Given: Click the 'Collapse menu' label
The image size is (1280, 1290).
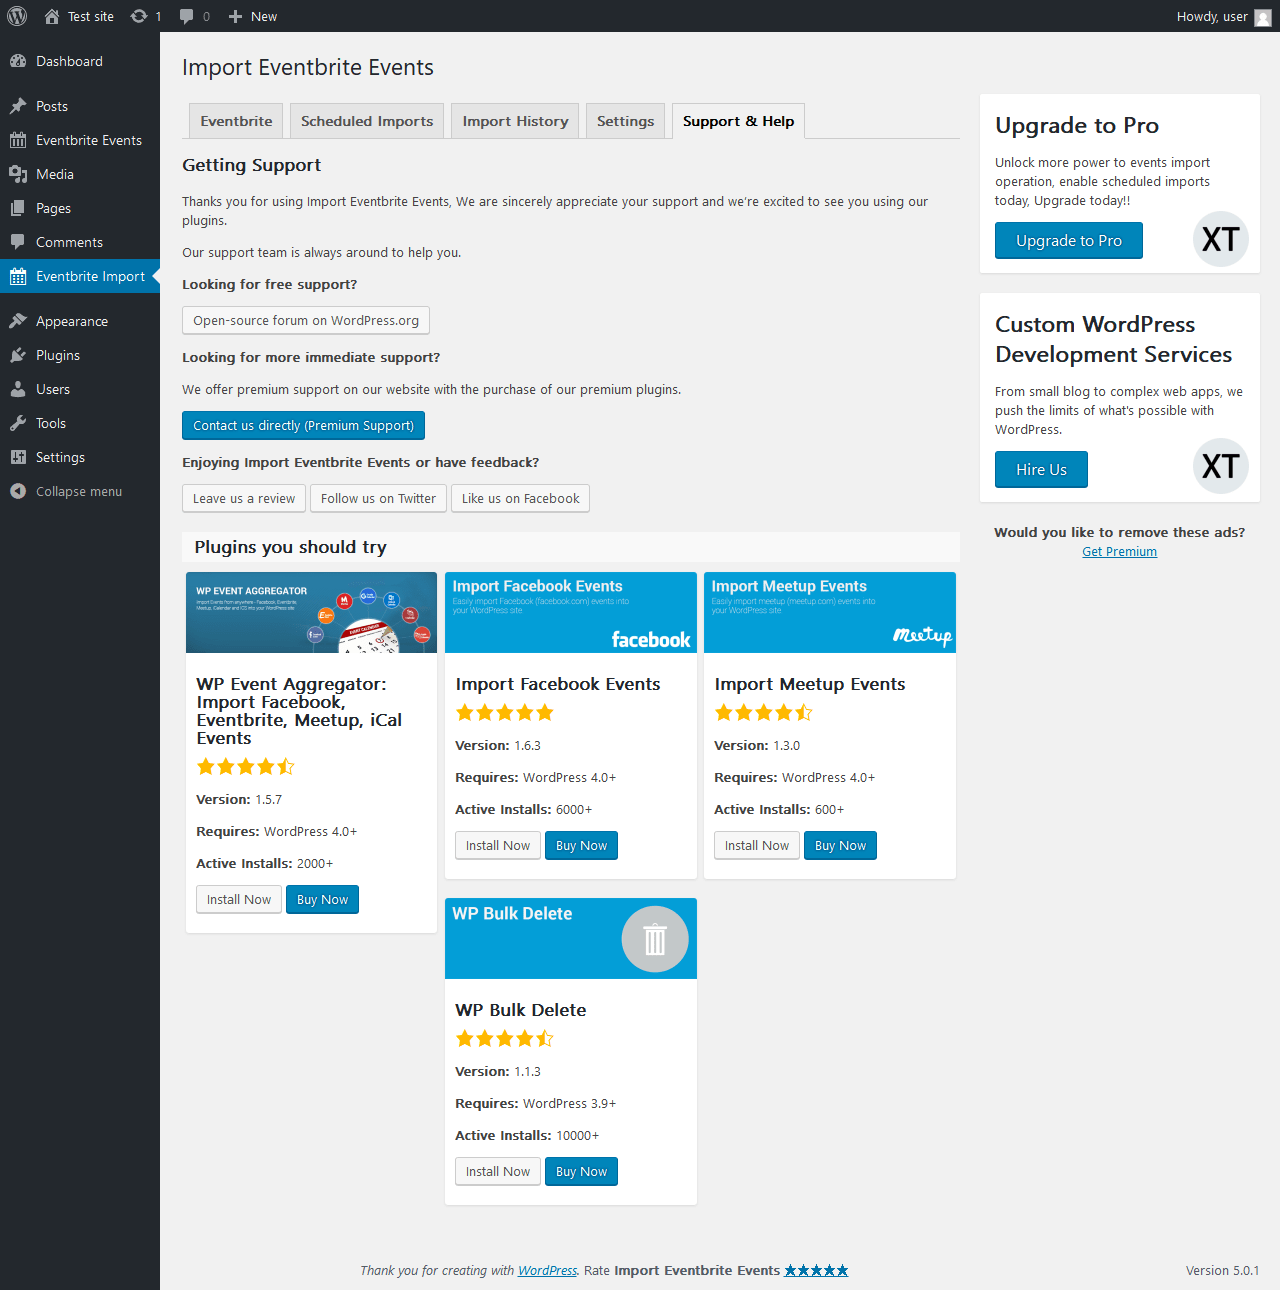Looking at the screenshot, I should coord(79,491).
